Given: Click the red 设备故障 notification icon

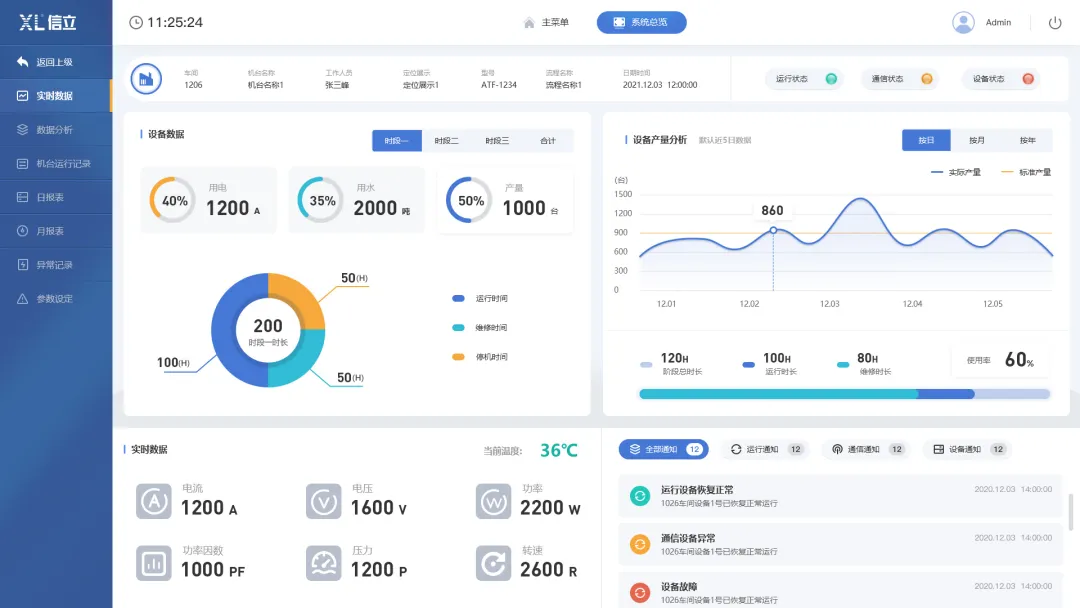Looking at the screenshot, I should click(640, 592).
